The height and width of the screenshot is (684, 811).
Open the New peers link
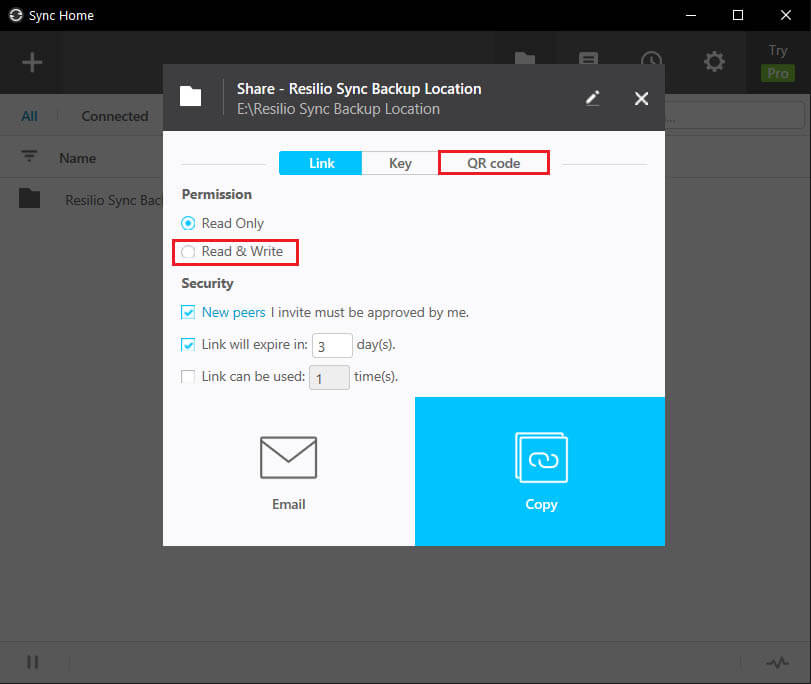(233, 313)
